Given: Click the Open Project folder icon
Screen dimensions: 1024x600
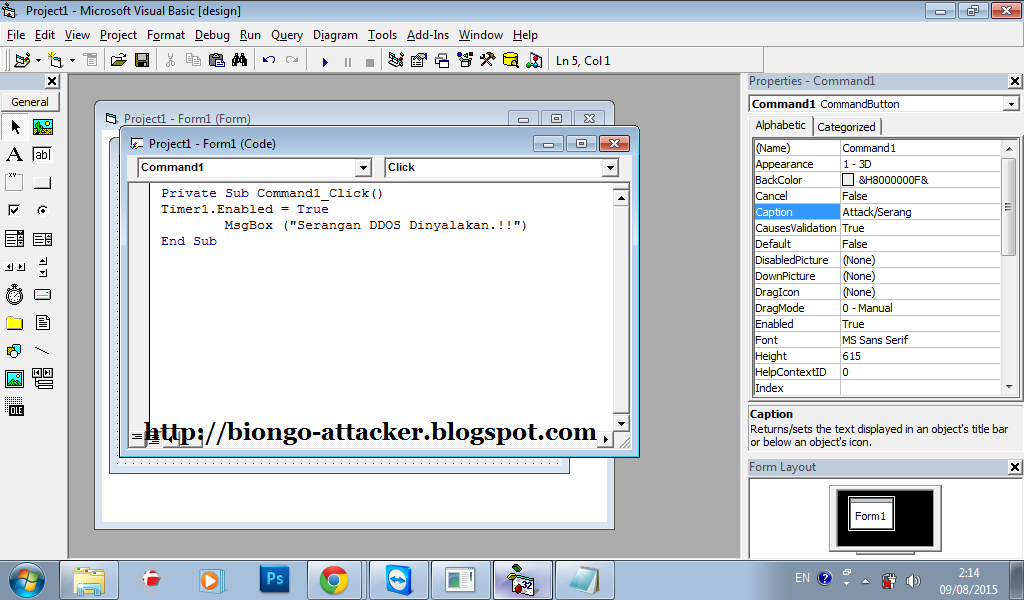Looking at the screenshot, I should [x=118, y=61].
